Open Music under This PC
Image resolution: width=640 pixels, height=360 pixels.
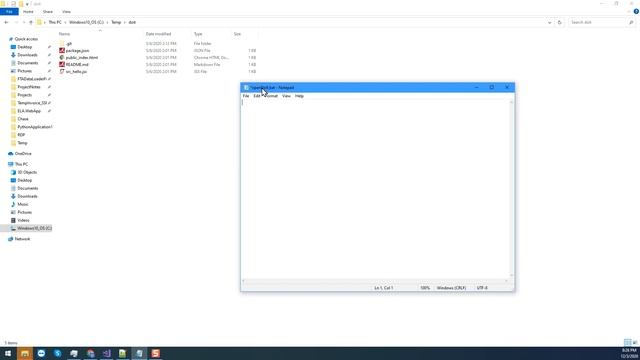tap(23, 204)
